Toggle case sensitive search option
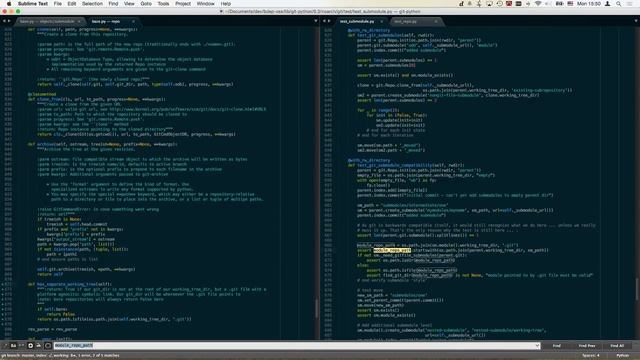The height and width of the screenshot is (360, 640). pyautogui.click(x=13, y=345)
